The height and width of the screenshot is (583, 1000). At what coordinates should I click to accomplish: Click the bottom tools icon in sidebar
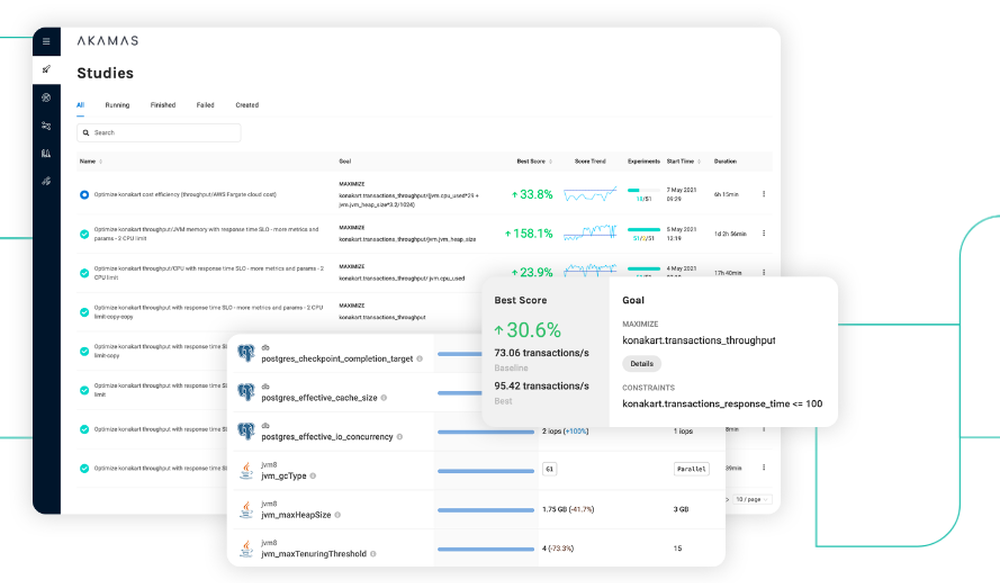(x=46, y=181)
